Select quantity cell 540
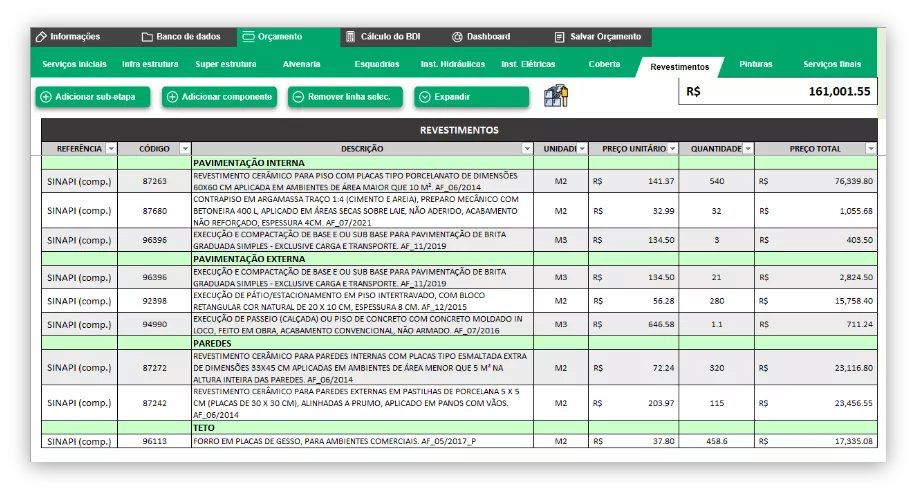Image resolution: width=916 pixels, height=495 pixels. [716, 181]
